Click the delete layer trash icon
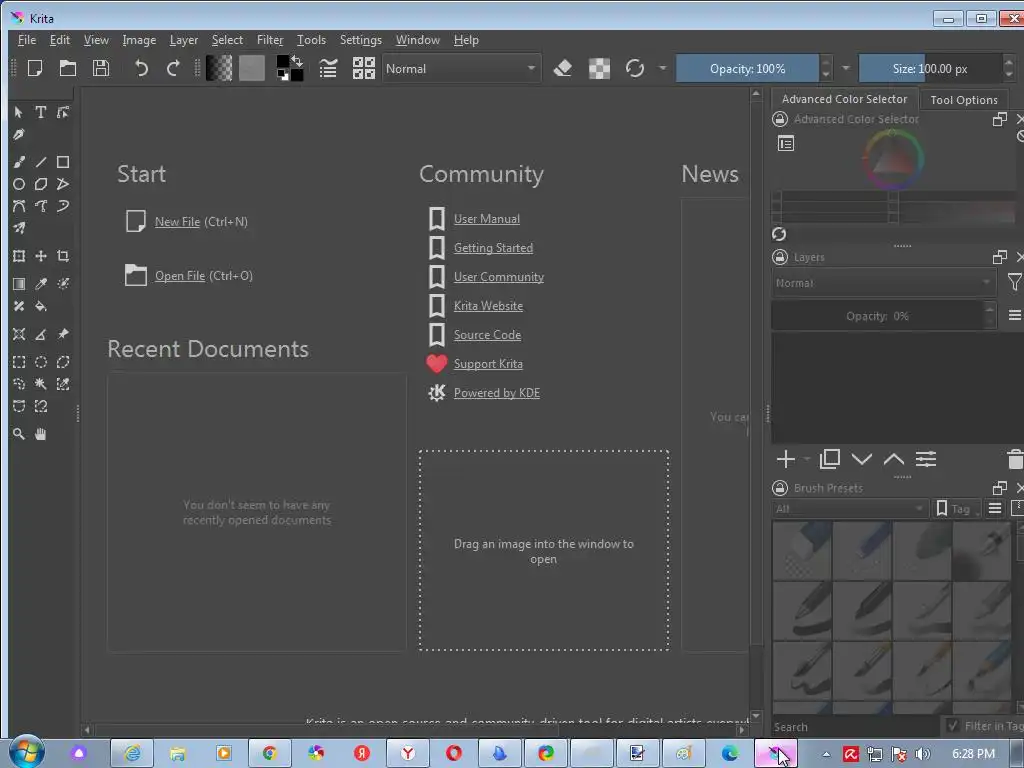1024x768 pixels. pos(1015,459)
